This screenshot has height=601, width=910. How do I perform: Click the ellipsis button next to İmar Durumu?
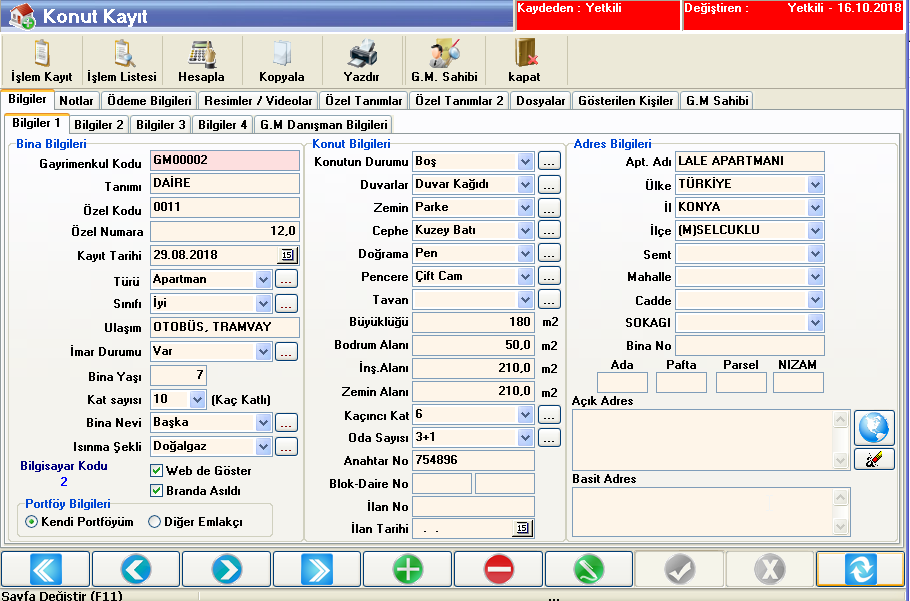pyautogui.click(x=286, y=351)
